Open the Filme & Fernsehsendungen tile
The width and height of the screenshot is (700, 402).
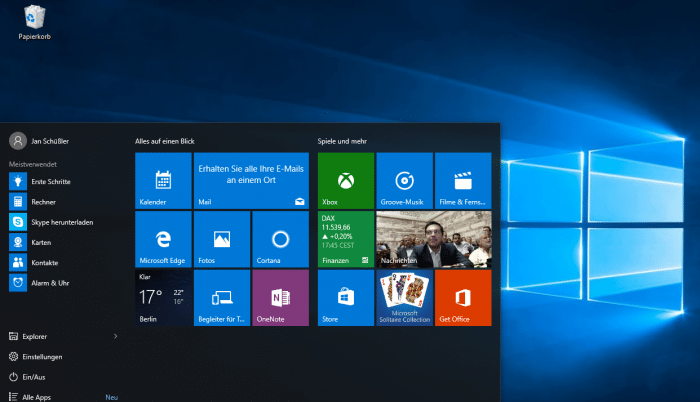pyautogui.click(x=463, y=181)
